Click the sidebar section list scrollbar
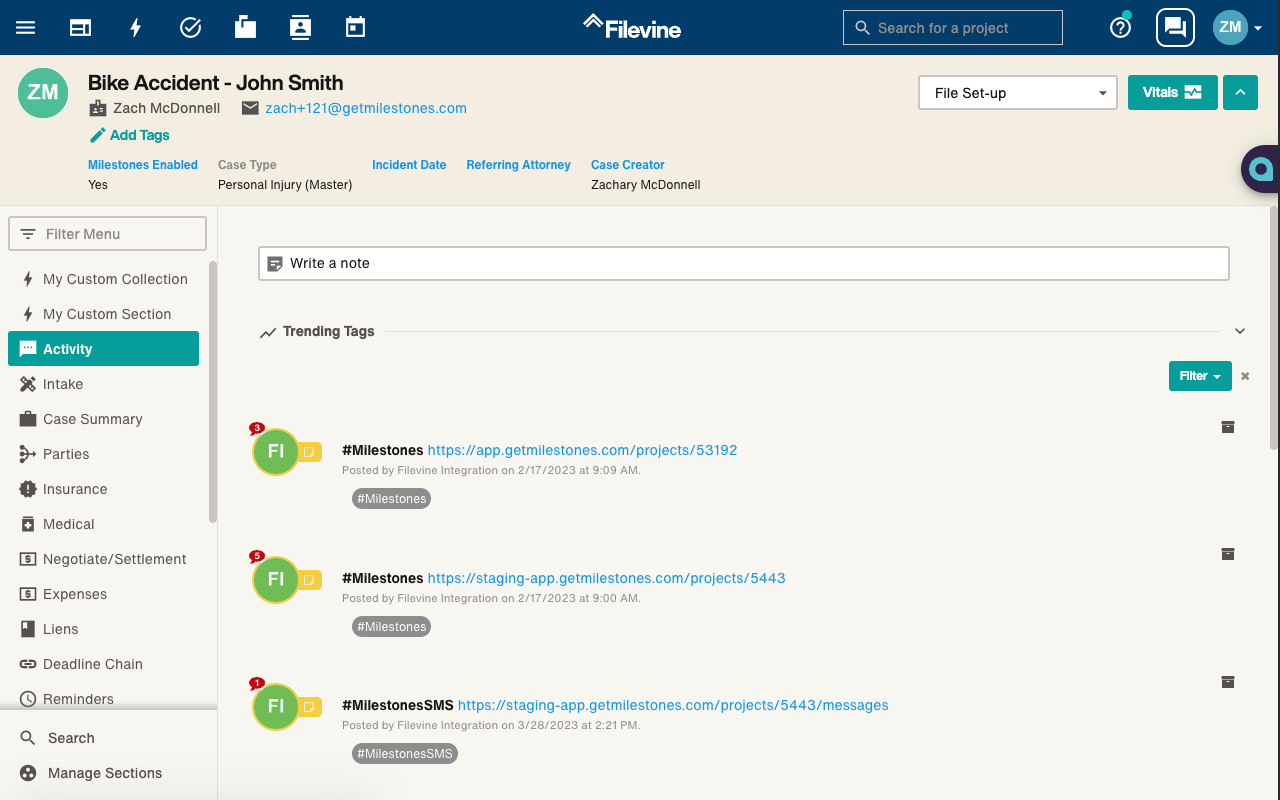The width and height of the screenshot is (1280, 800). [x=212, y=391]
